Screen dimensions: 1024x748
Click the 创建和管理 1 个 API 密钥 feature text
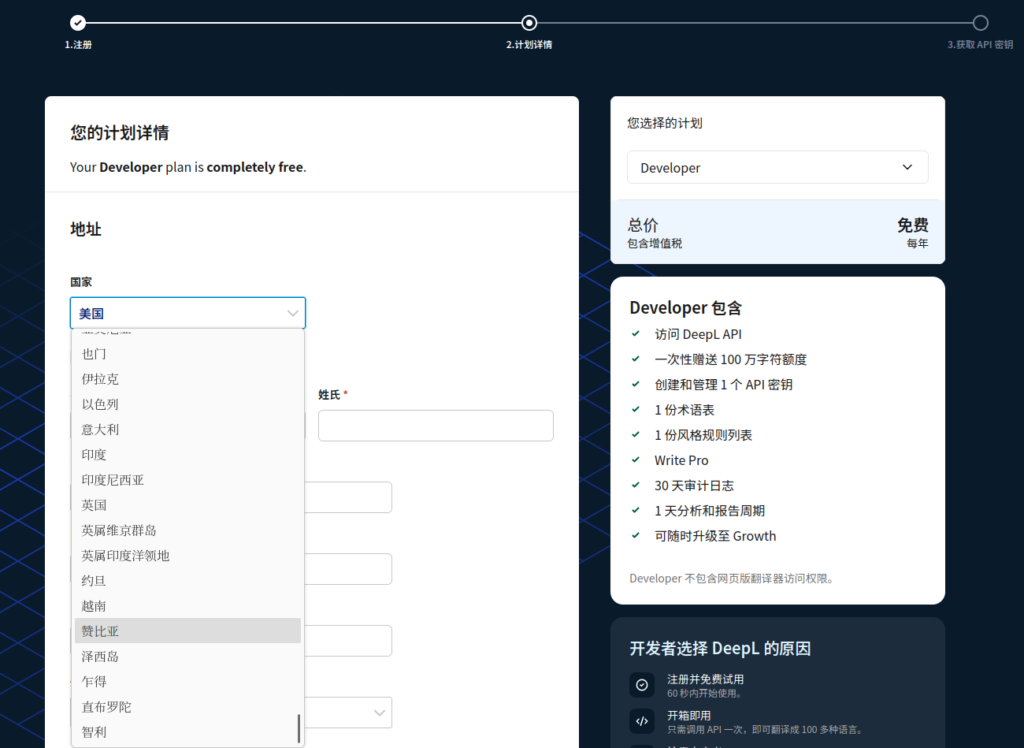(x=724, y=385)
